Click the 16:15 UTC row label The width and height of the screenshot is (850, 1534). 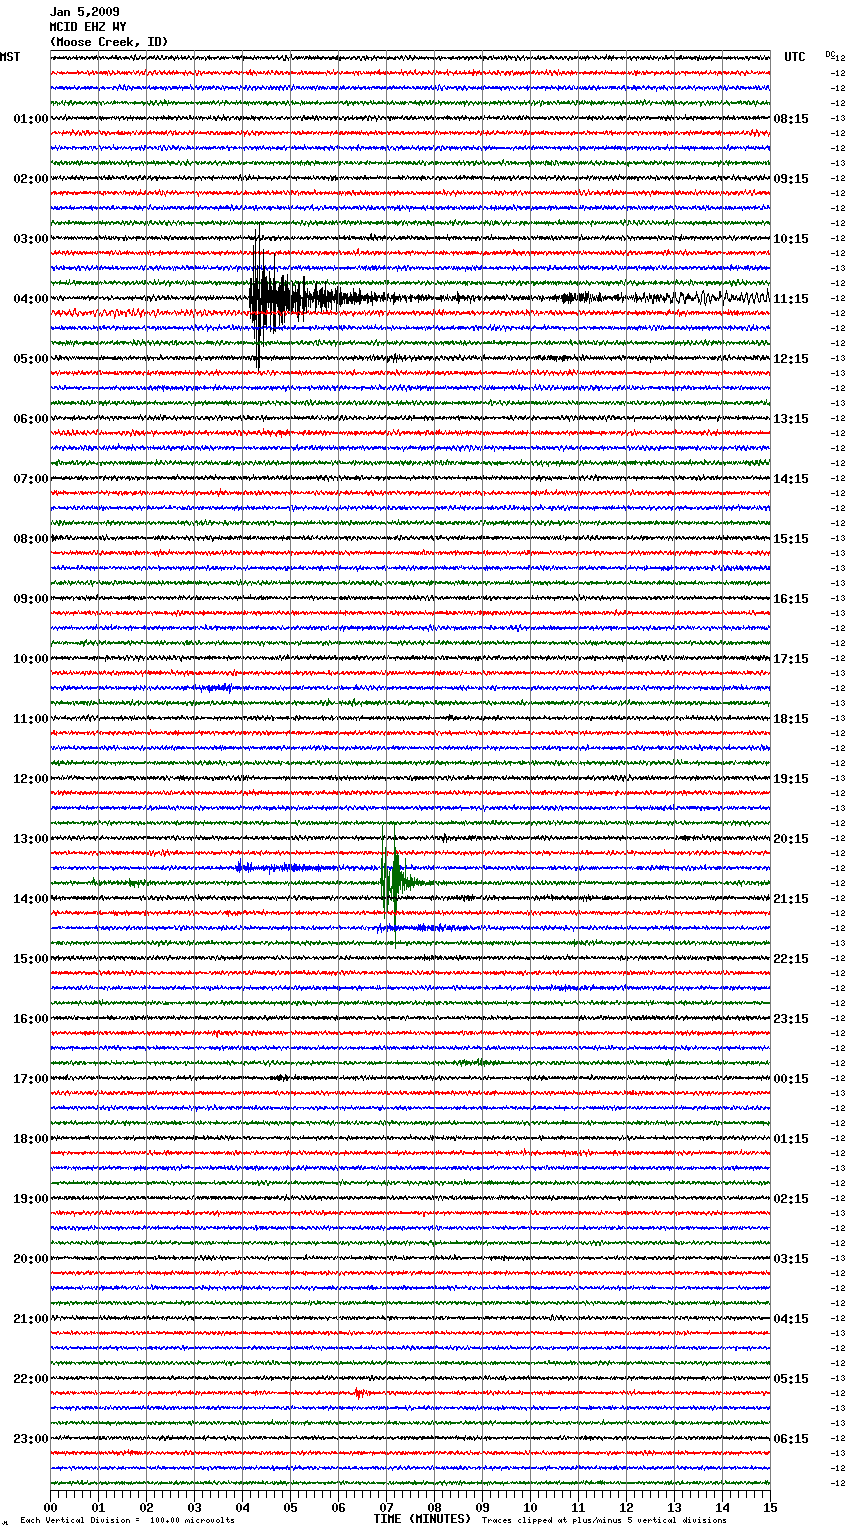[x=791, y=599]
